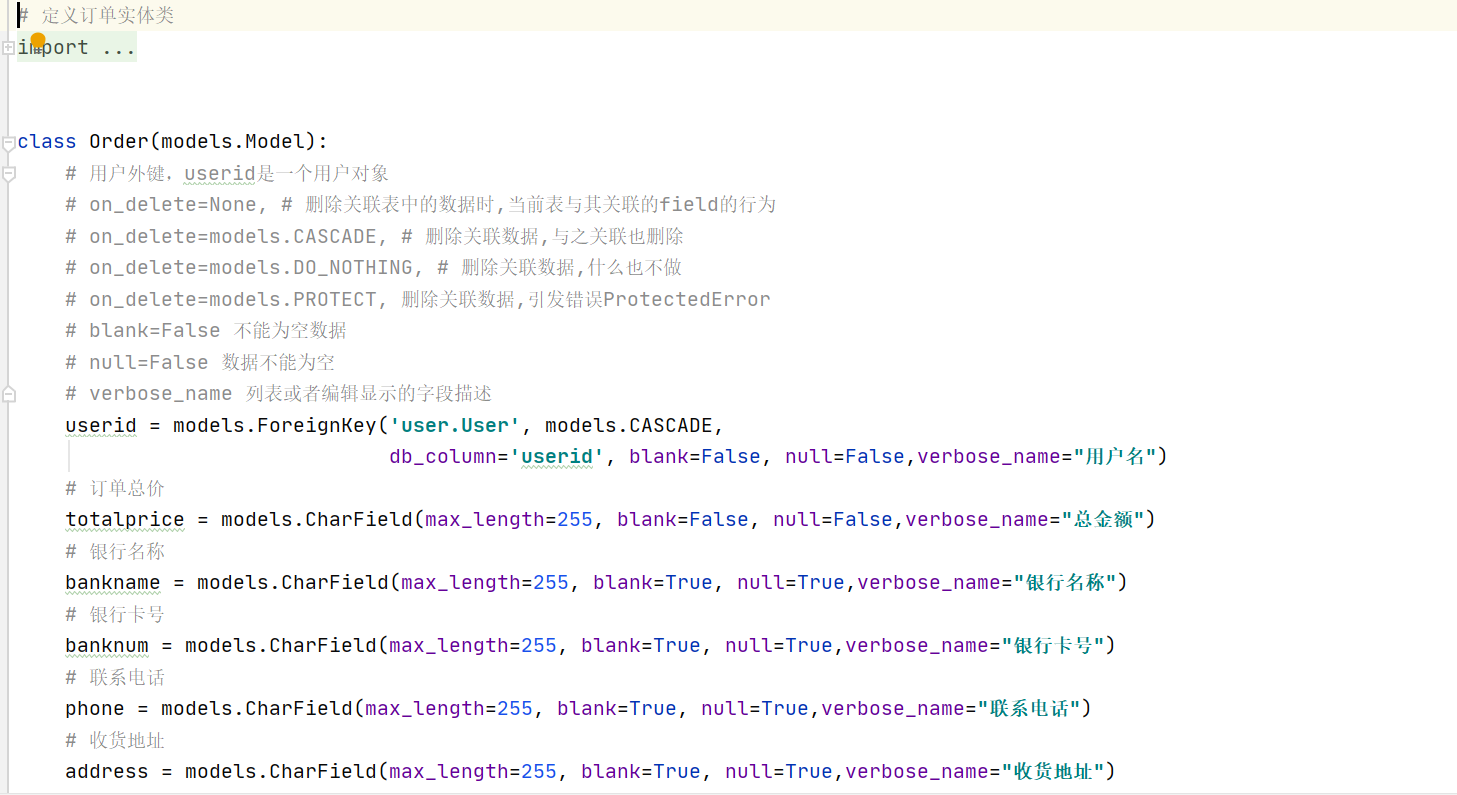Click the comment "# 用户外键, userid是一个用户对象"
The height and width of the screenshot is (795, 1457).
[227, 173]
